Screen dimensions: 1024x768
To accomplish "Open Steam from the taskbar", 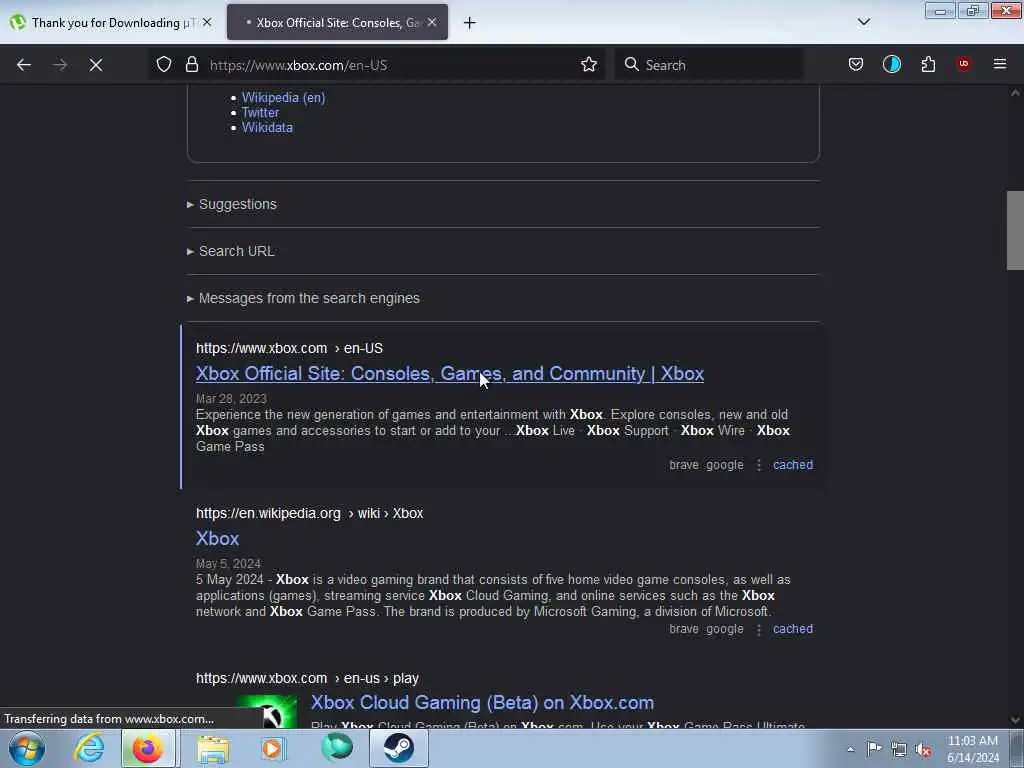I will (x=398, y=748).
